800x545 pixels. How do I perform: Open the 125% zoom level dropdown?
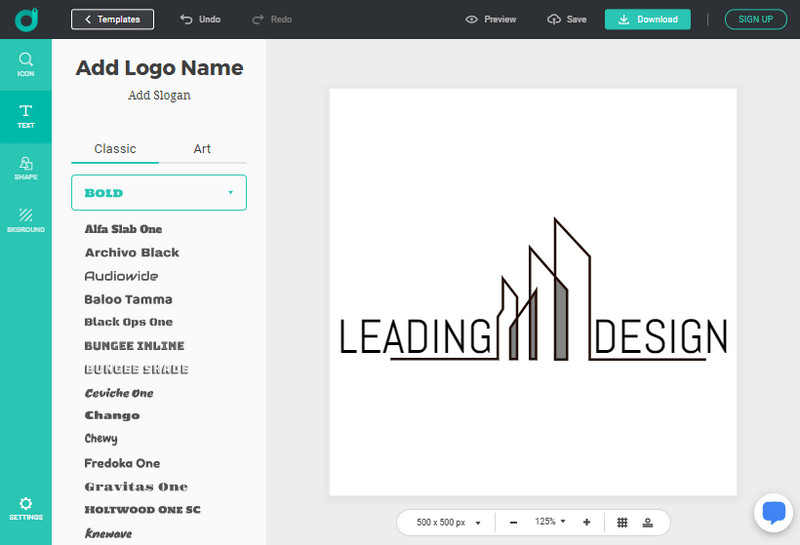[549, 522]
